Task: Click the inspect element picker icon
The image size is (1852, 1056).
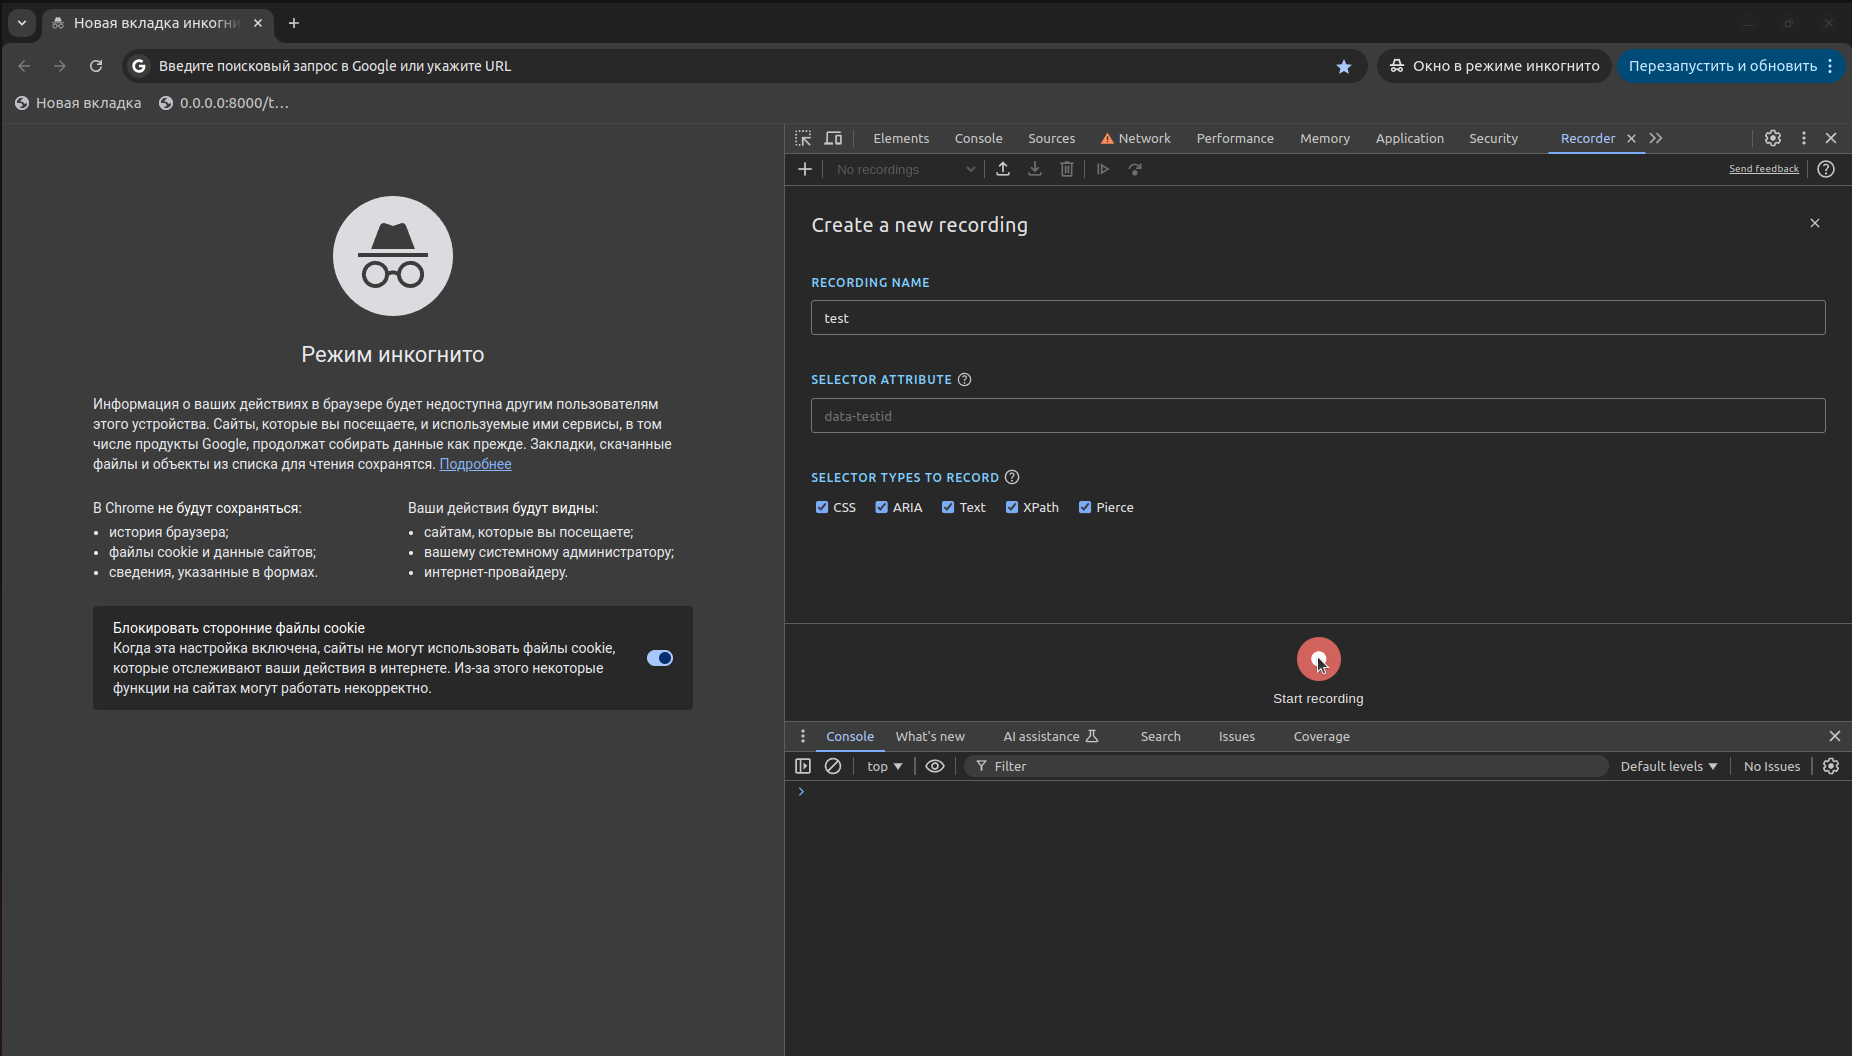Action: coord(803,138)
